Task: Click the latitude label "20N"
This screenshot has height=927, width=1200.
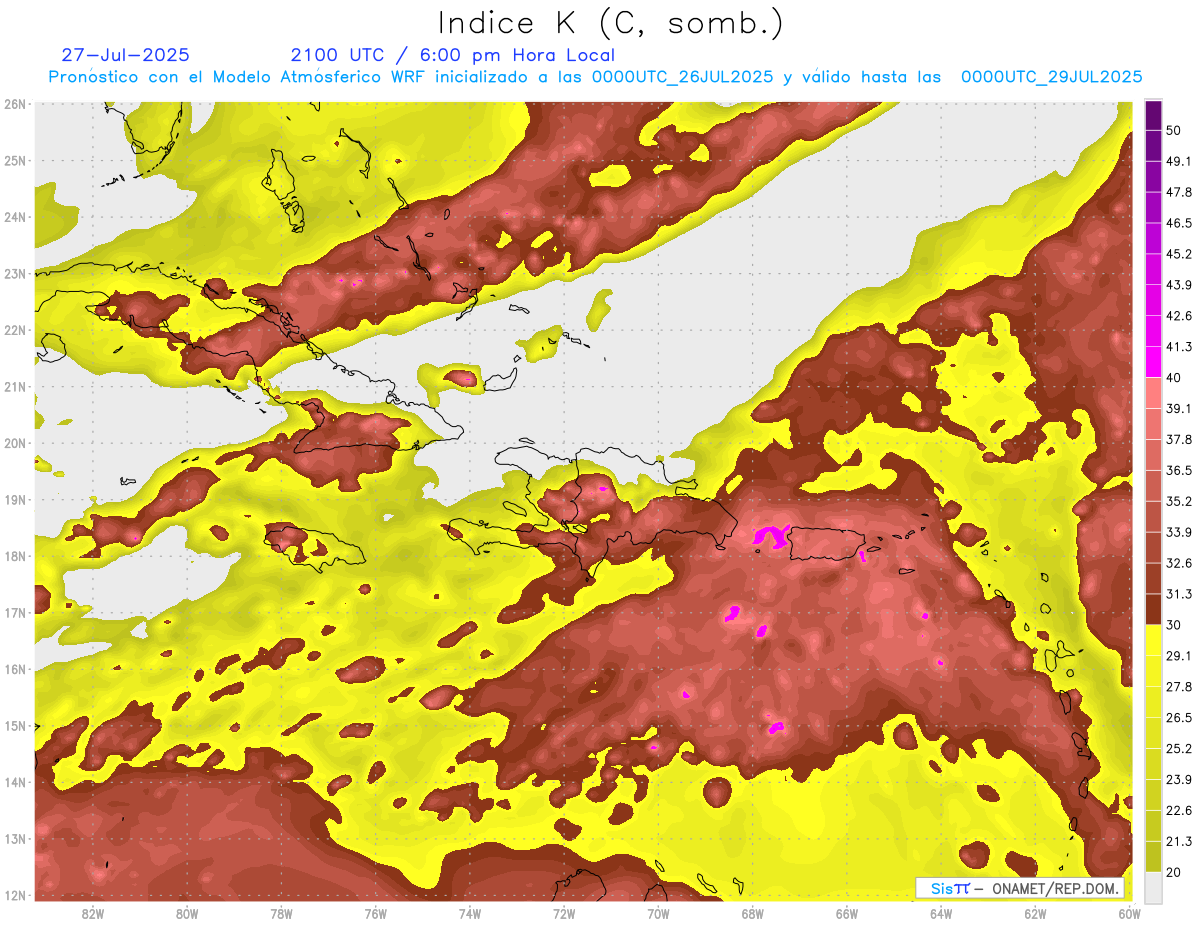Action: point(15,443)
